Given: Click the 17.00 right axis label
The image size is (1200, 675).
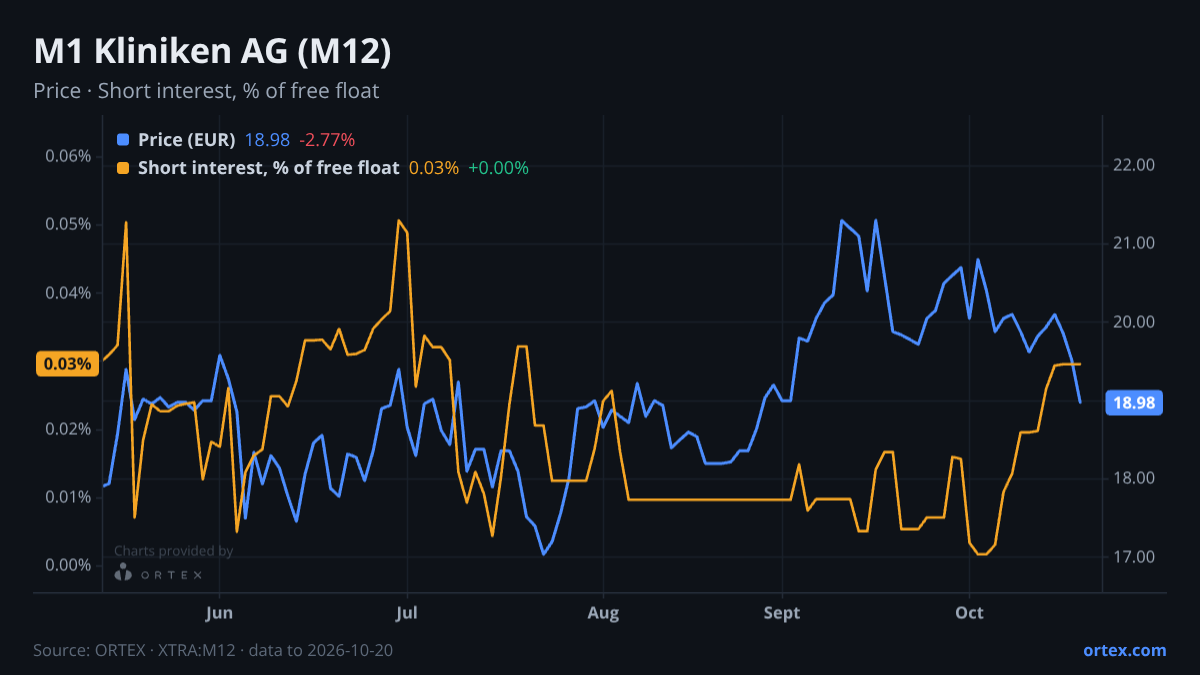Looking at the screenshot, I should coord(1134,557).
